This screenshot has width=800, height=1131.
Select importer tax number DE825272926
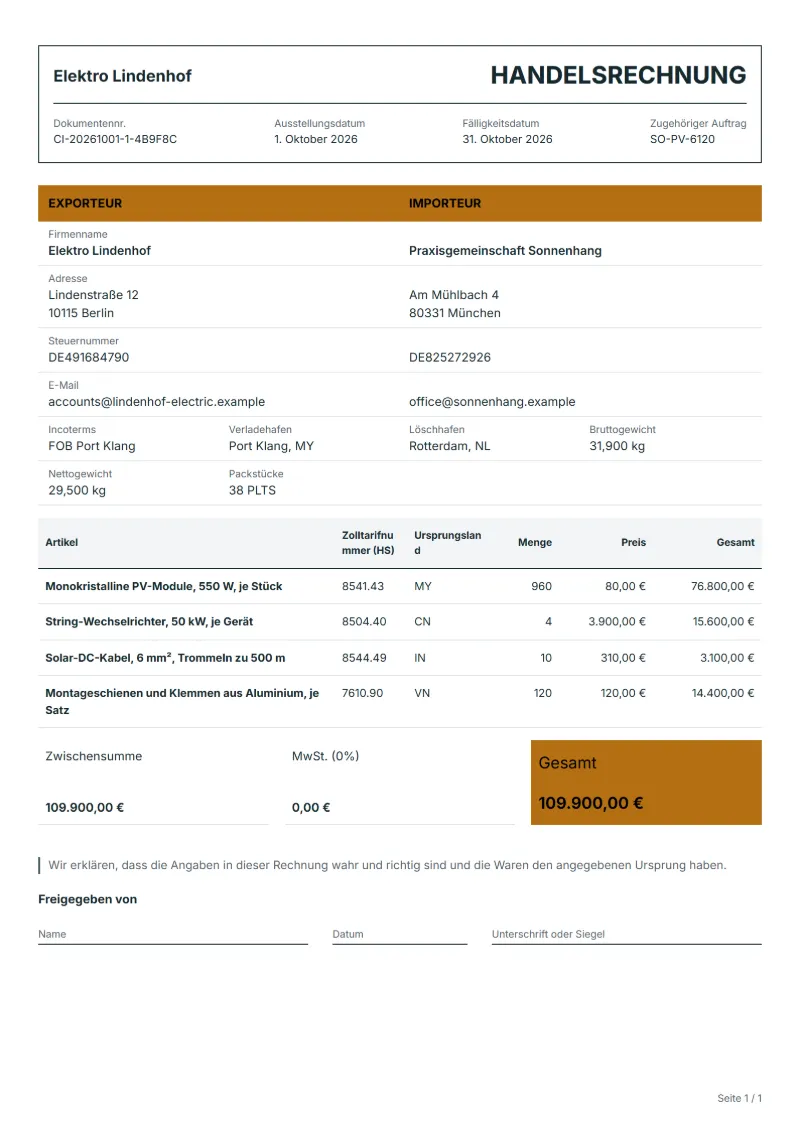coord(449,358)
